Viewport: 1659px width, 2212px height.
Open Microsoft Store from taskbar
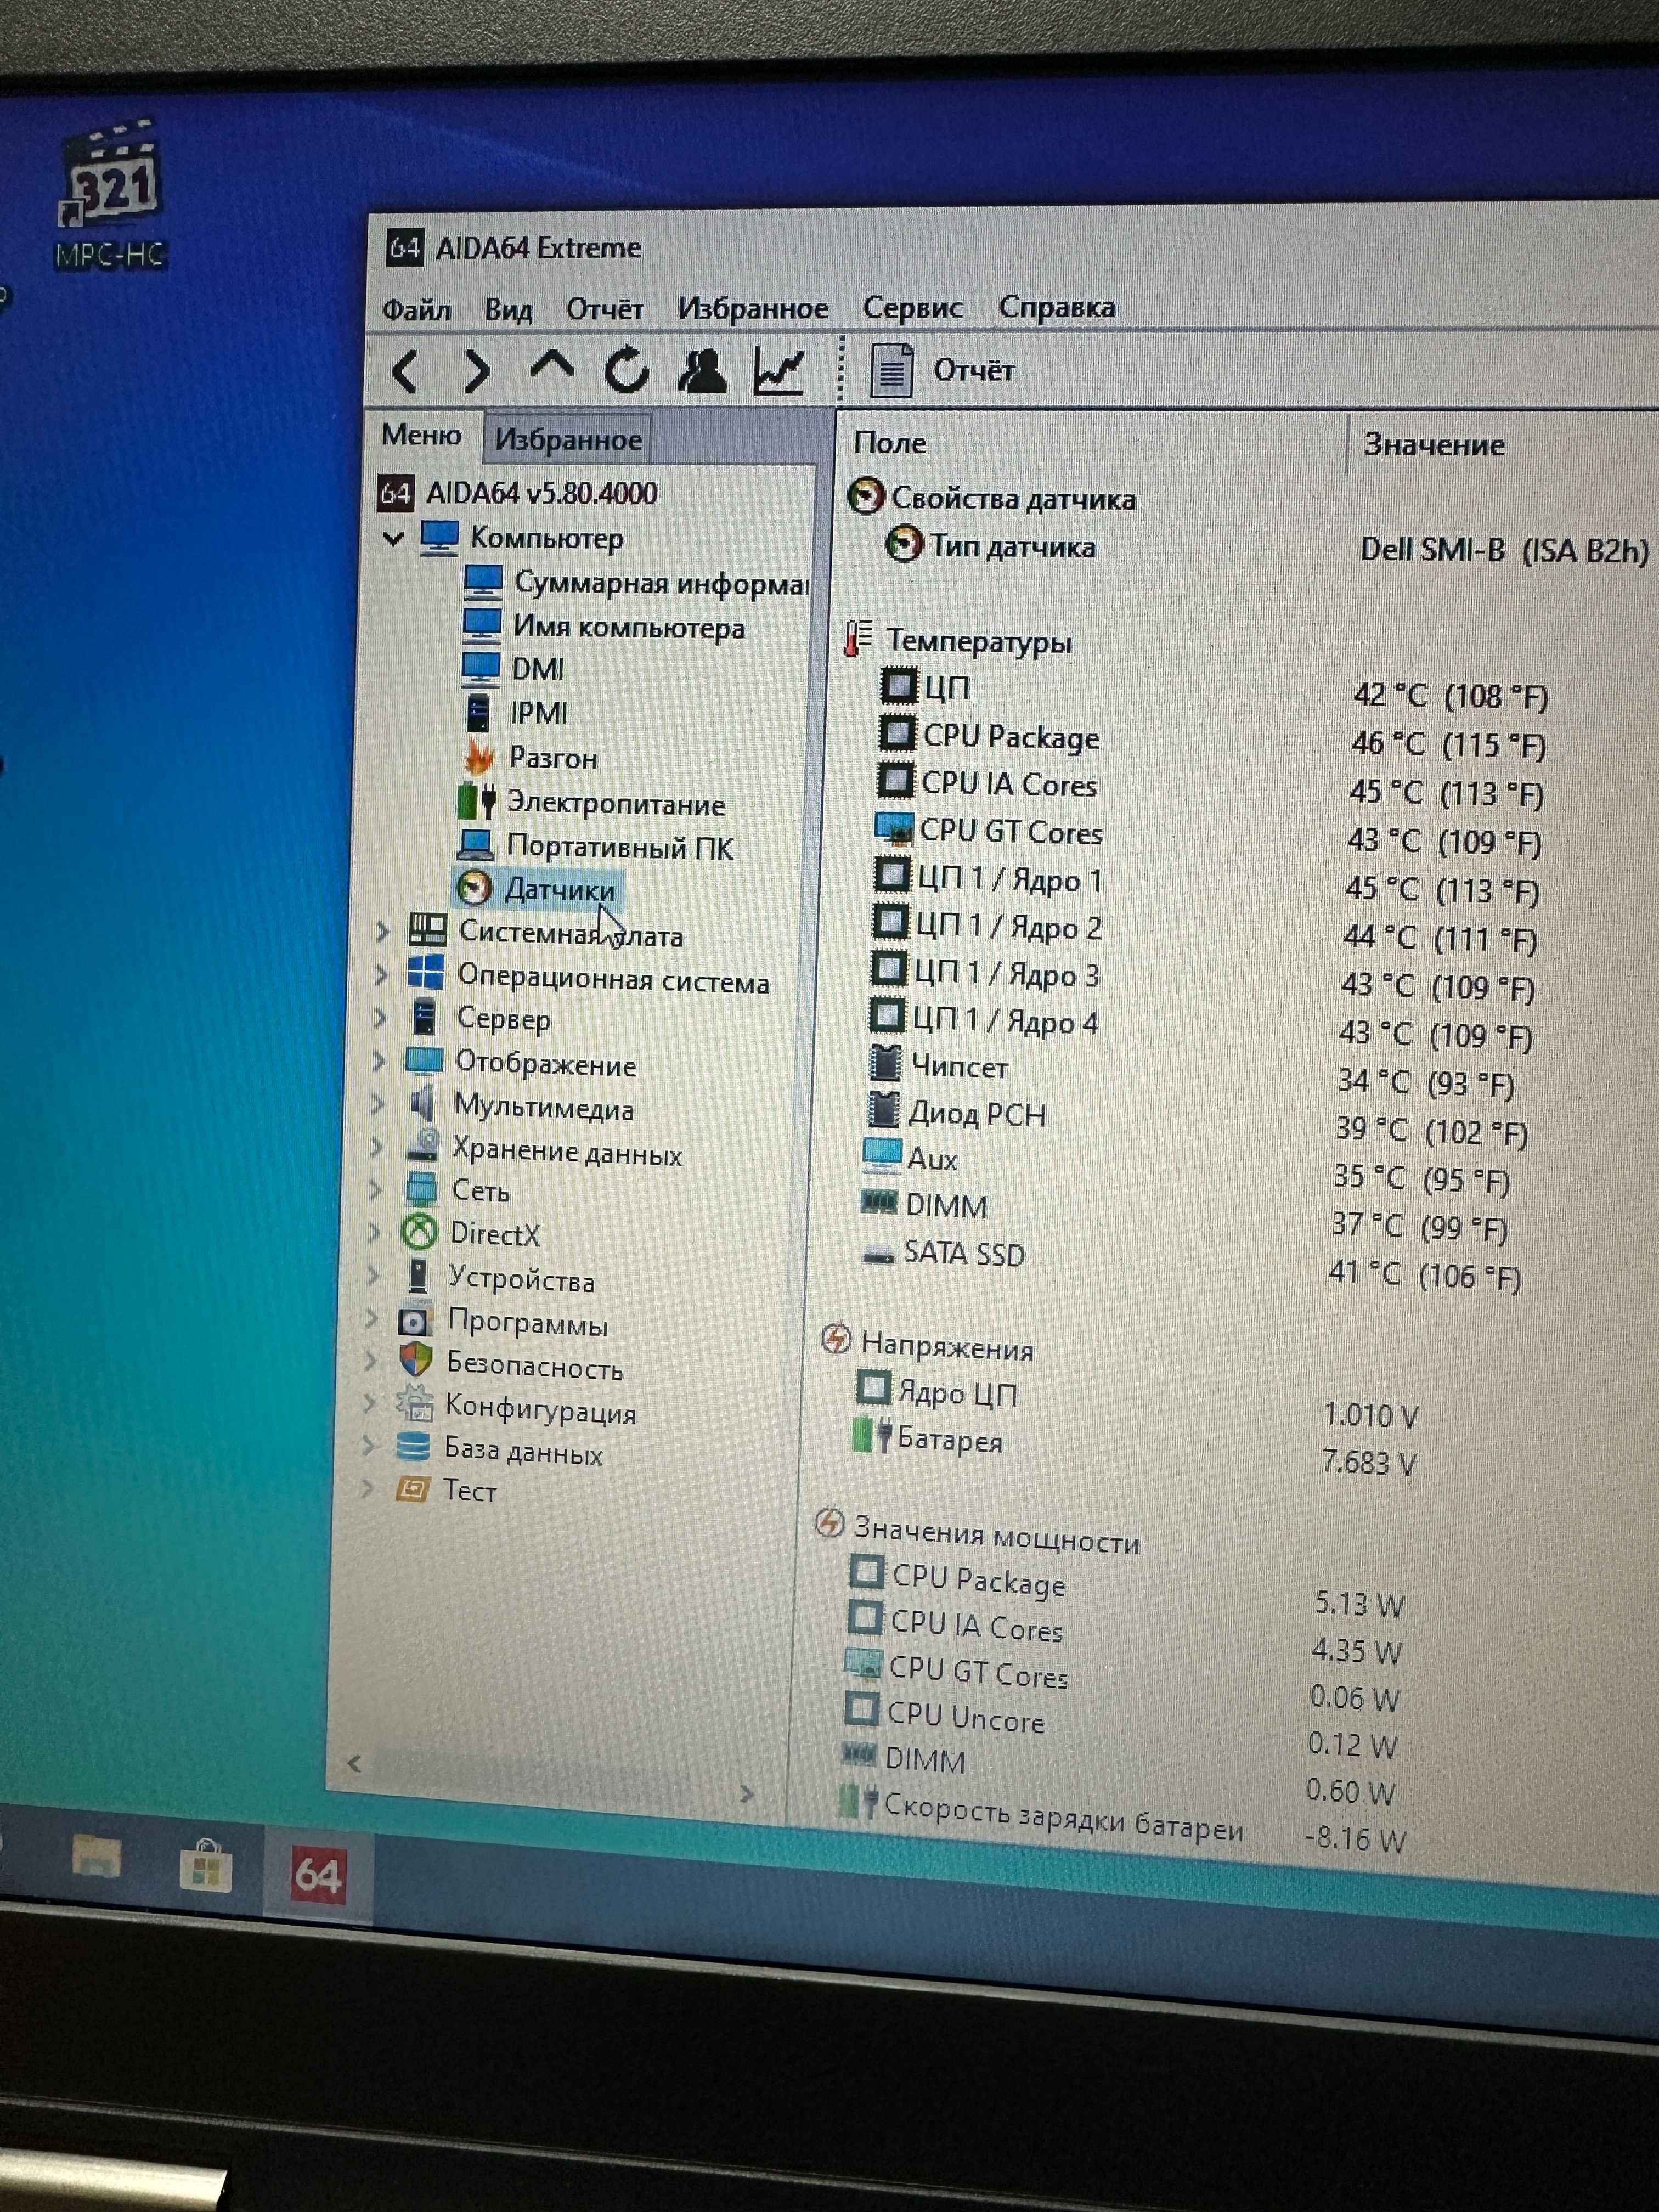[x=206, y=1866]
